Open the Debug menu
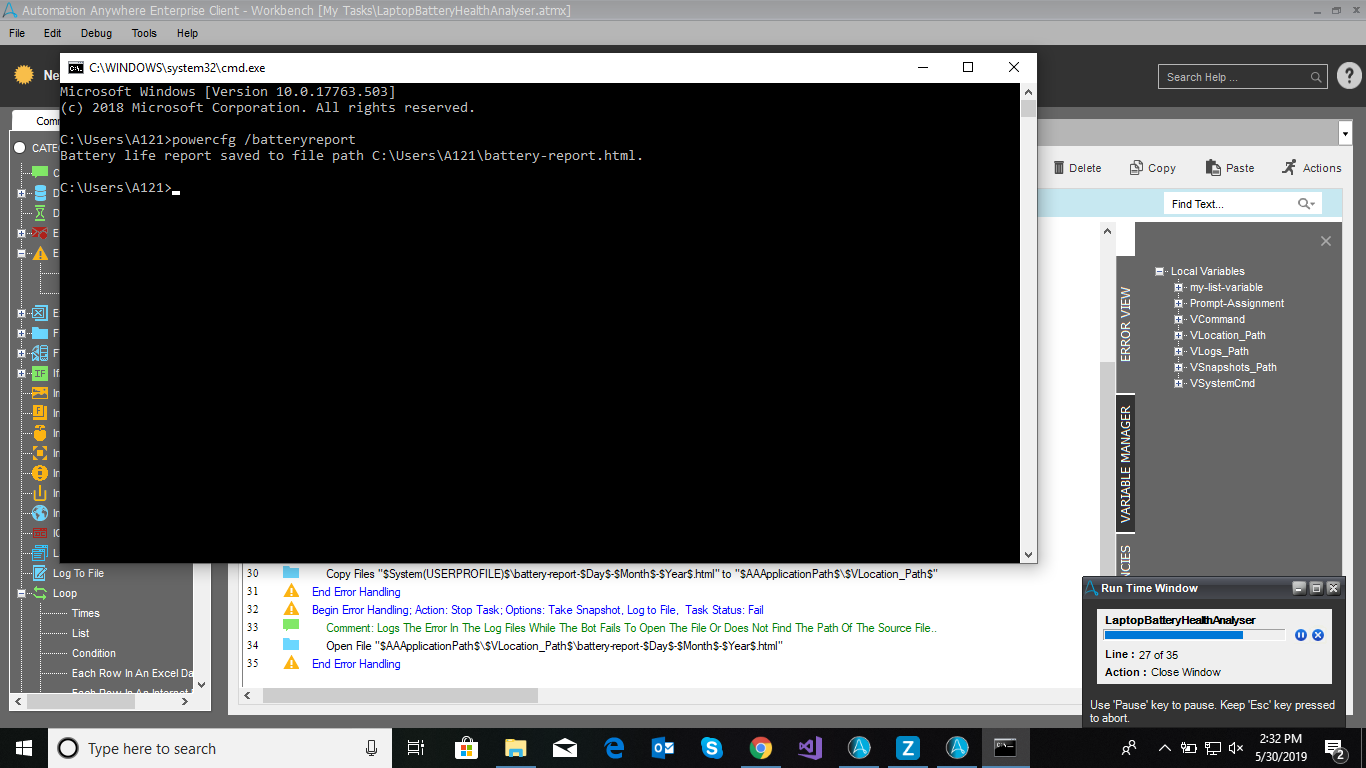The height and width of the screenshot is (768, 1366). click(x=96, y=33)
